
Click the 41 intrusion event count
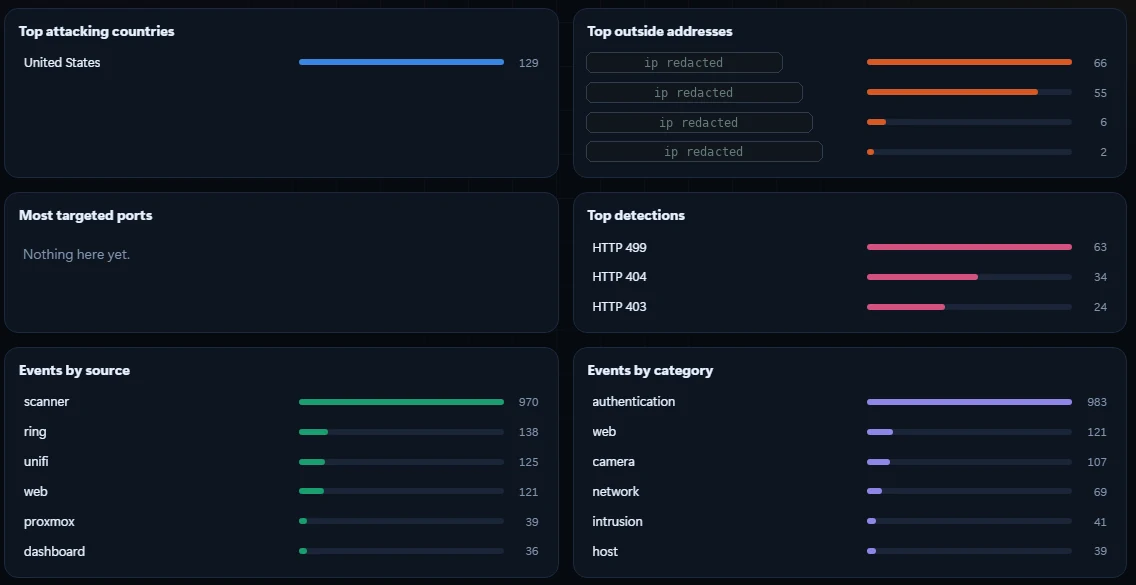[x=1100, y=522]
